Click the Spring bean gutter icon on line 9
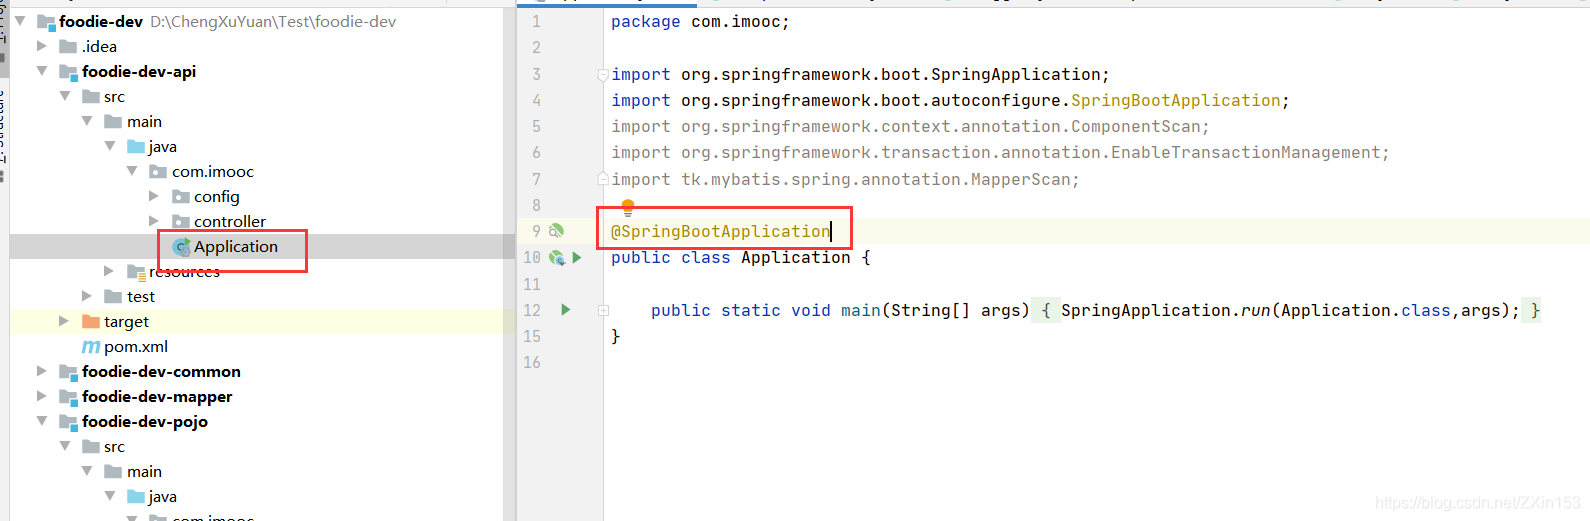Screen dimensions: 1590x521 coord(557,231)
